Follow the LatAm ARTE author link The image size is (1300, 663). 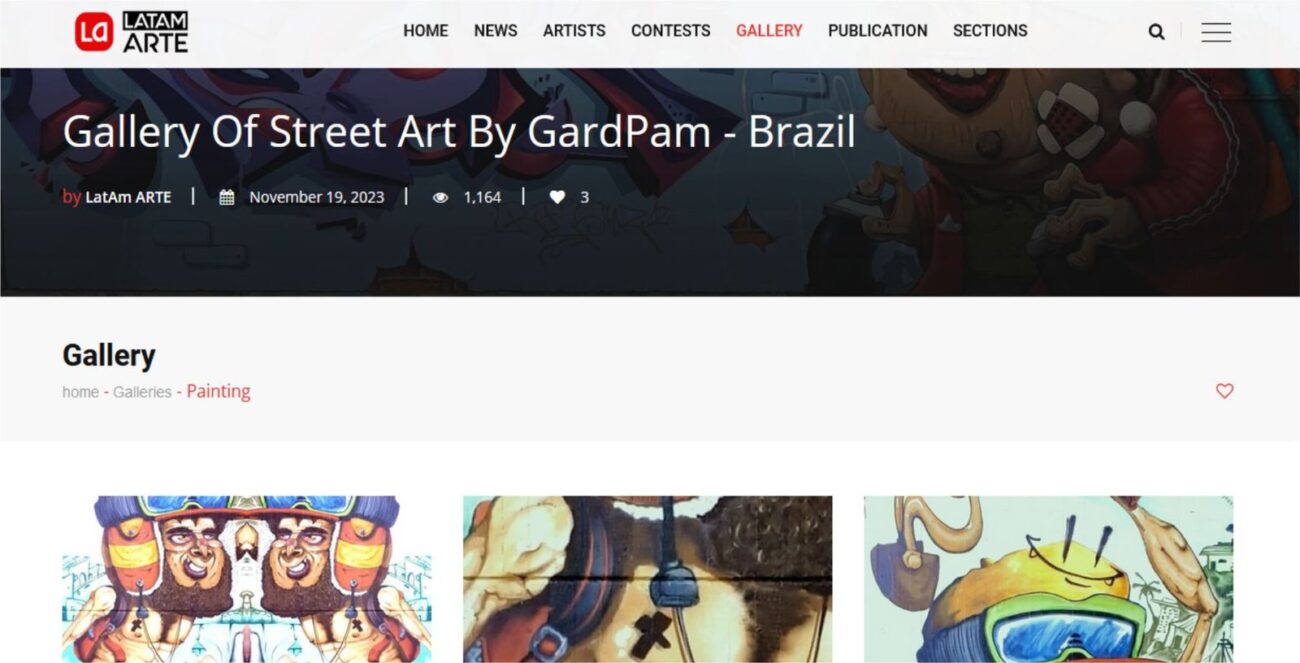[x=128, y=197]
